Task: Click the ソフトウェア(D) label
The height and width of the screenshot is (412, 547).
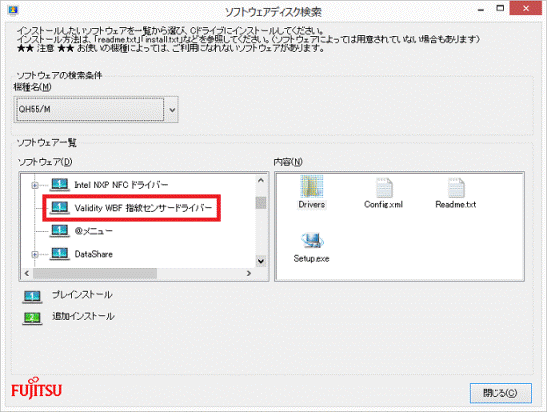Action: (x=45, y=162)
